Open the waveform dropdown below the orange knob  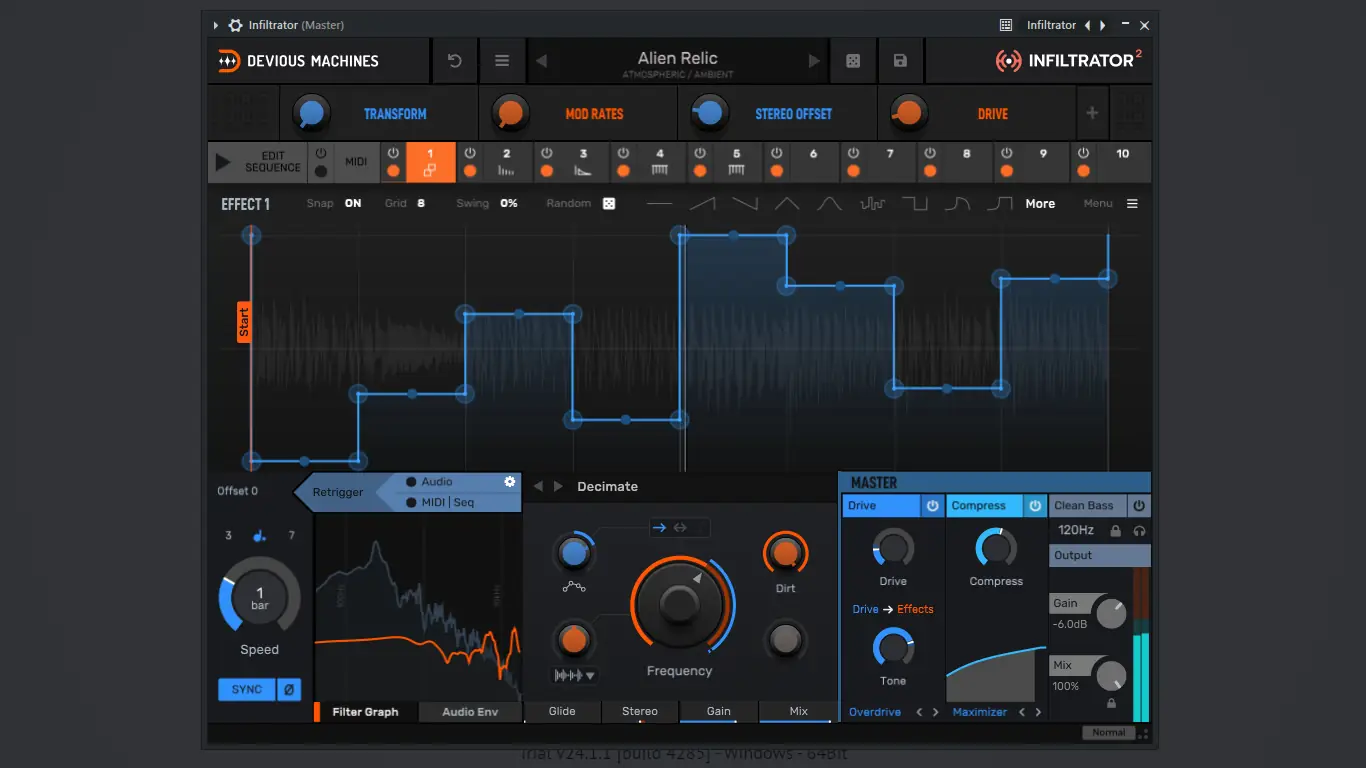click(x=575, y=675)
